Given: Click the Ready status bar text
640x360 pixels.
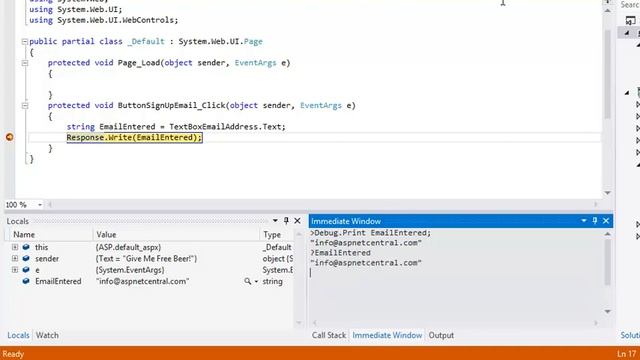Looking at the screenshot, I should 13,354.
